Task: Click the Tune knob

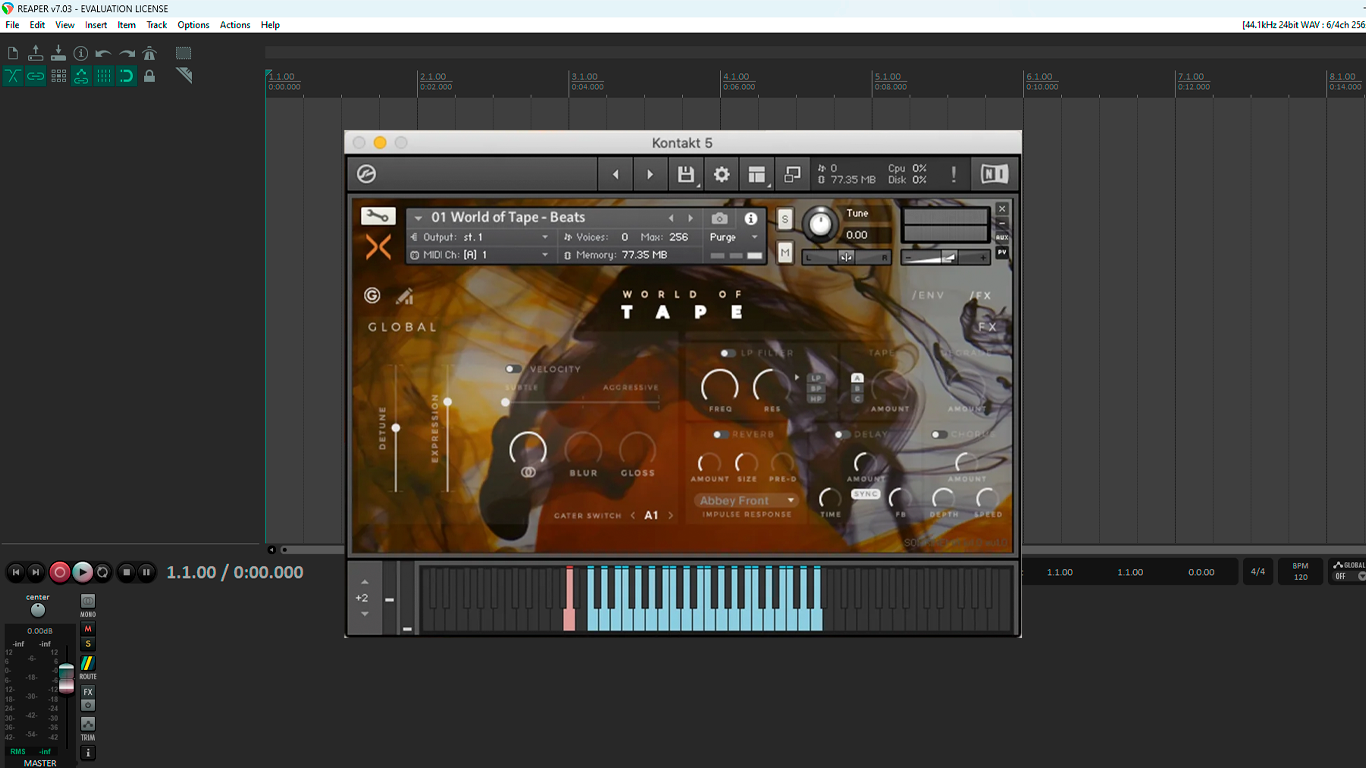Action: [x=820, y=224]
